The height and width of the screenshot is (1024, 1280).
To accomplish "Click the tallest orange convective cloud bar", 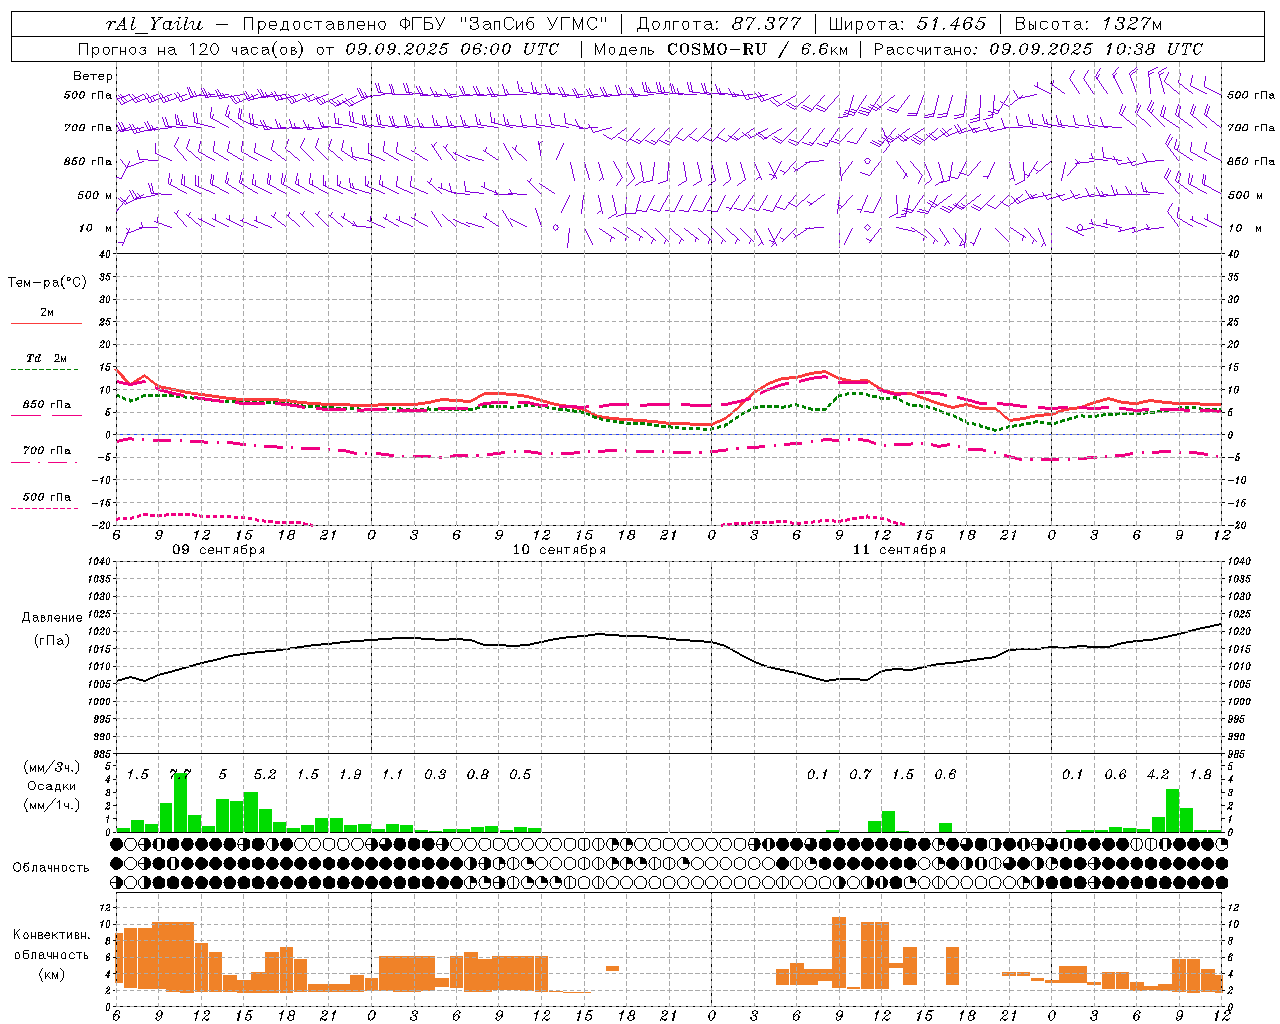I will tap(839, 953).
